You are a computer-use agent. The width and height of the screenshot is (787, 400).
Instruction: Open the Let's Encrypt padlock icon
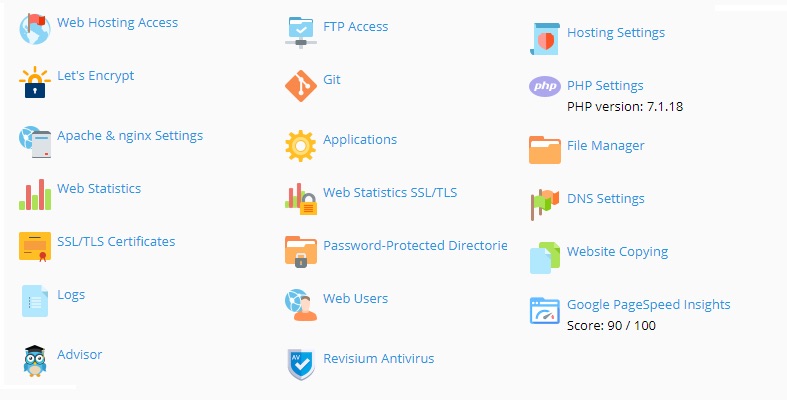(35, 83)
